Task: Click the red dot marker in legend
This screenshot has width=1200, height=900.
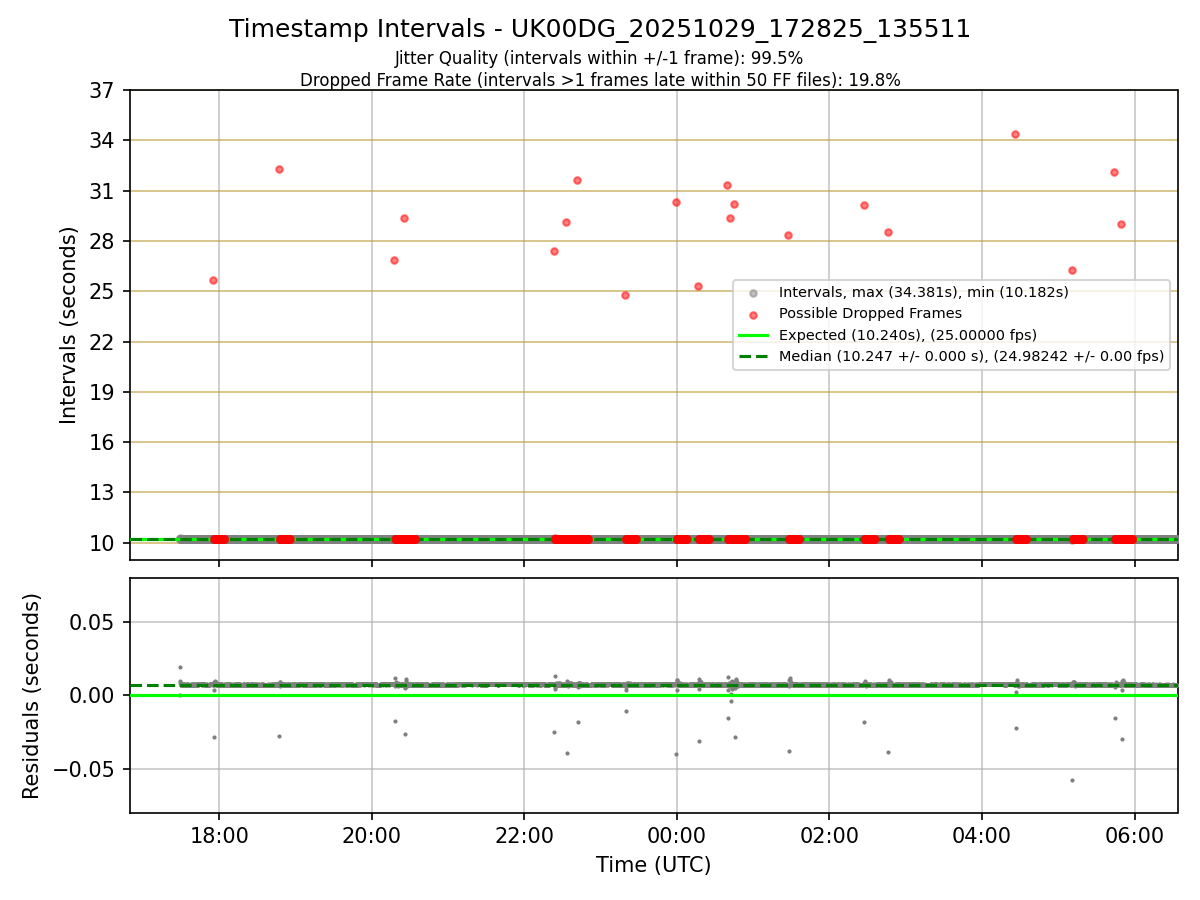Action: 754,314
